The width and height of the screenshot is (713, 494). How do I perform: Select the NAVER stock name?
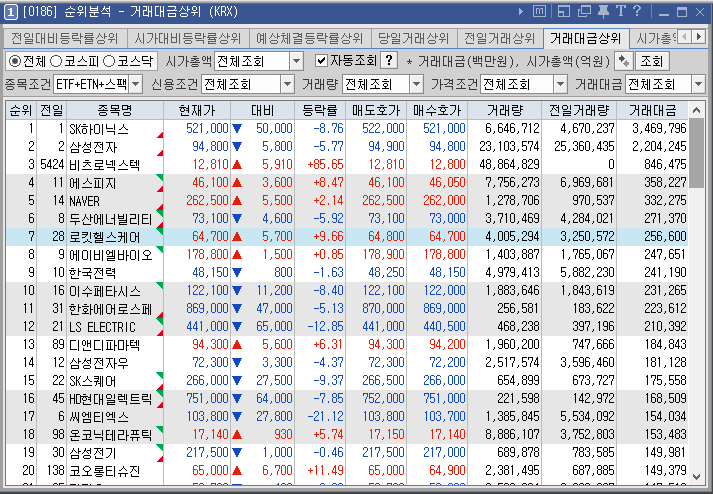pyautogui.click(x=84, y=201)
